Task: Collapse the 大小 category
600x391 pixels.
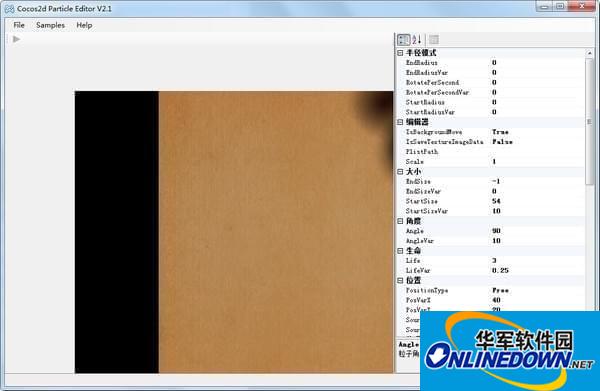Action: pos(400,172)
